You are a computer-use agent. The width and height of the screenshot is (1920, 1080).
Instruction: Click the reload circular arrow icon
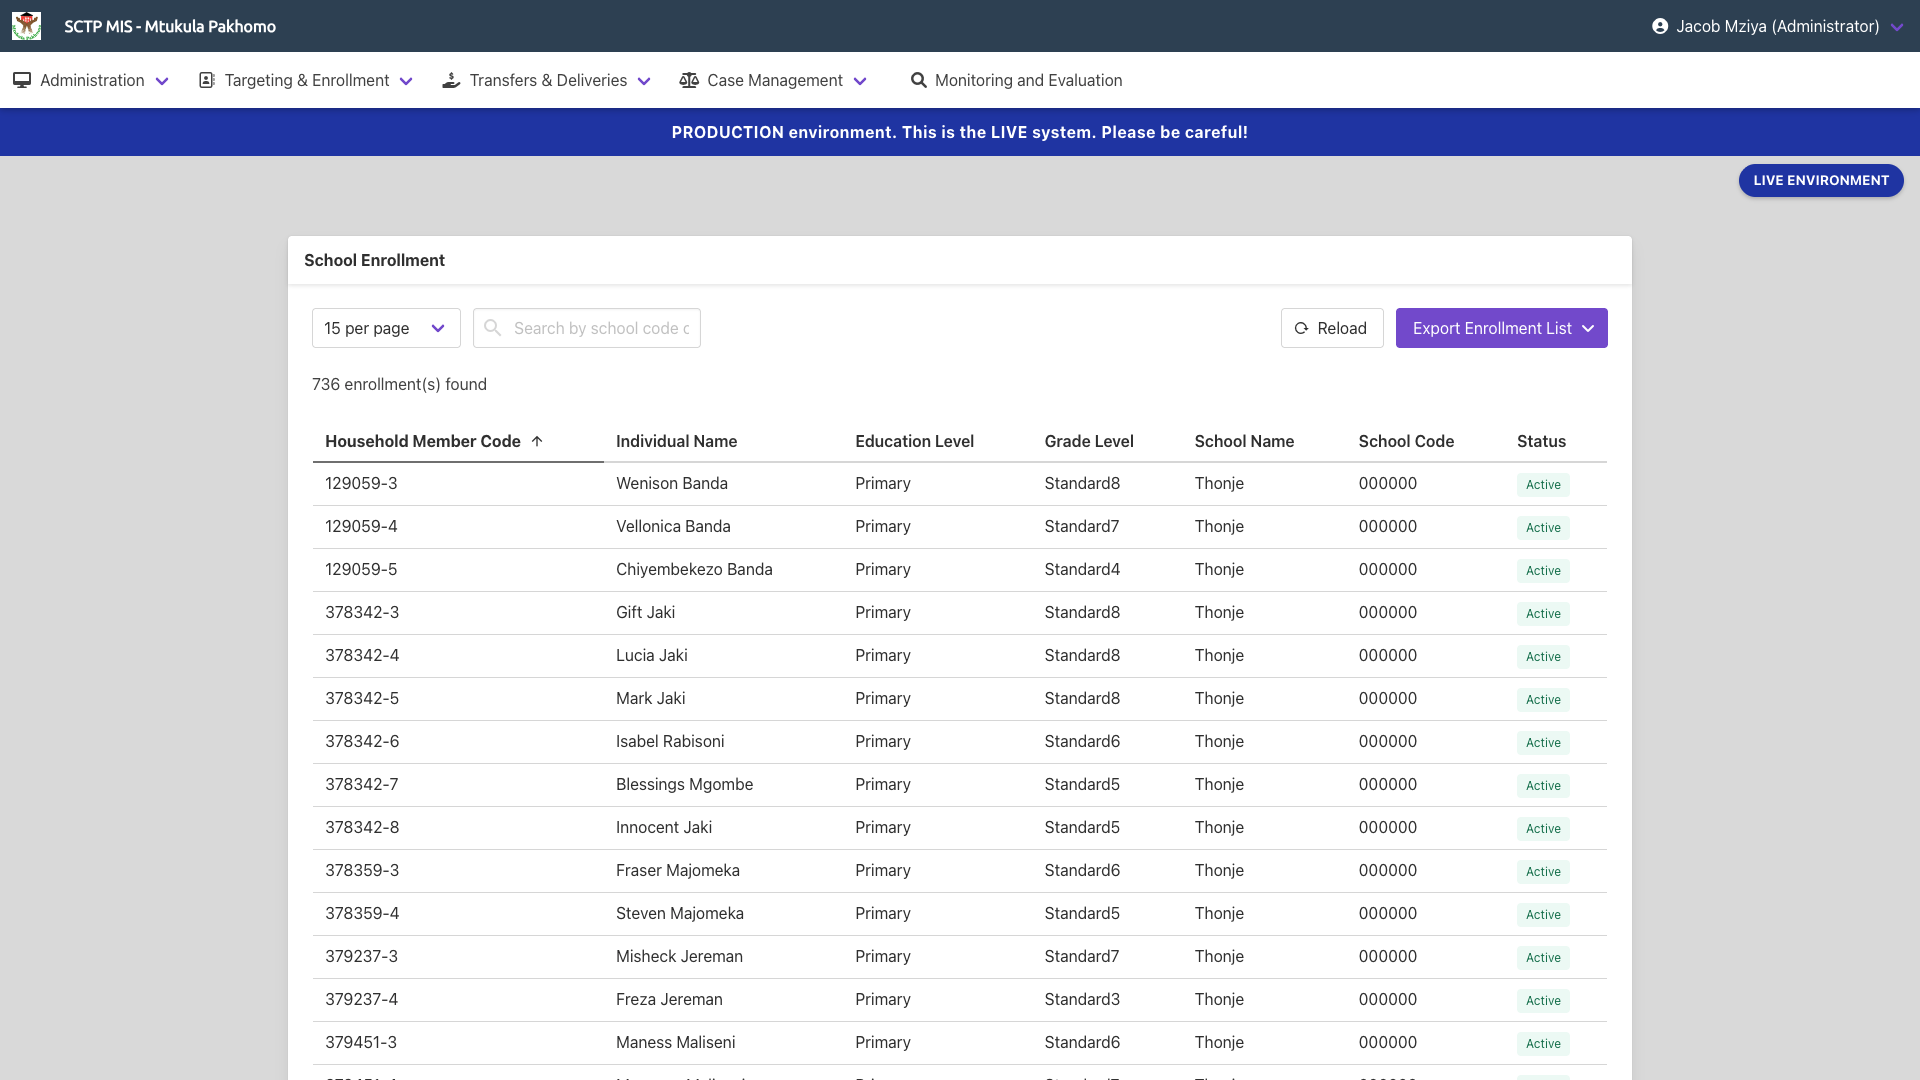click(1301, 328)
